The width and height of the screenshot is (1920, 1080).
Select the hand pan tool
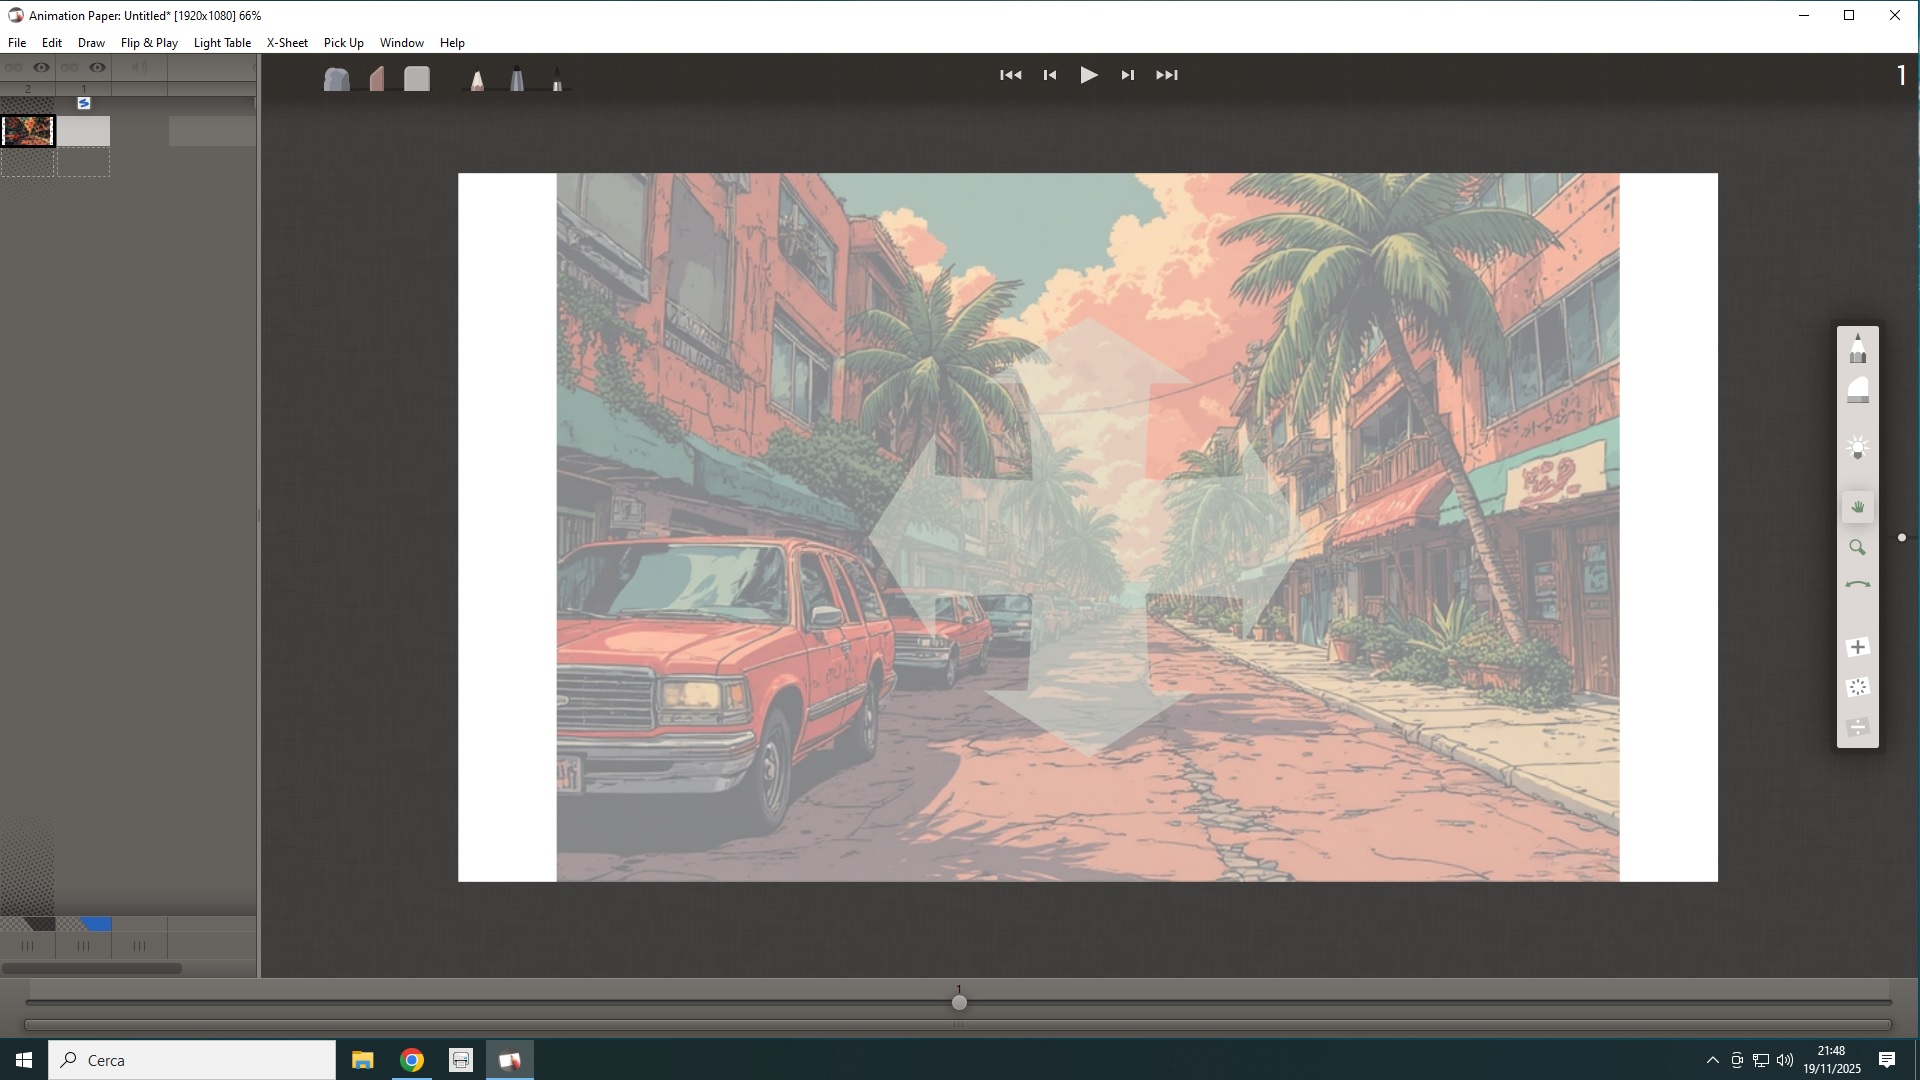pyautogui.click(x=1858, y=508)
